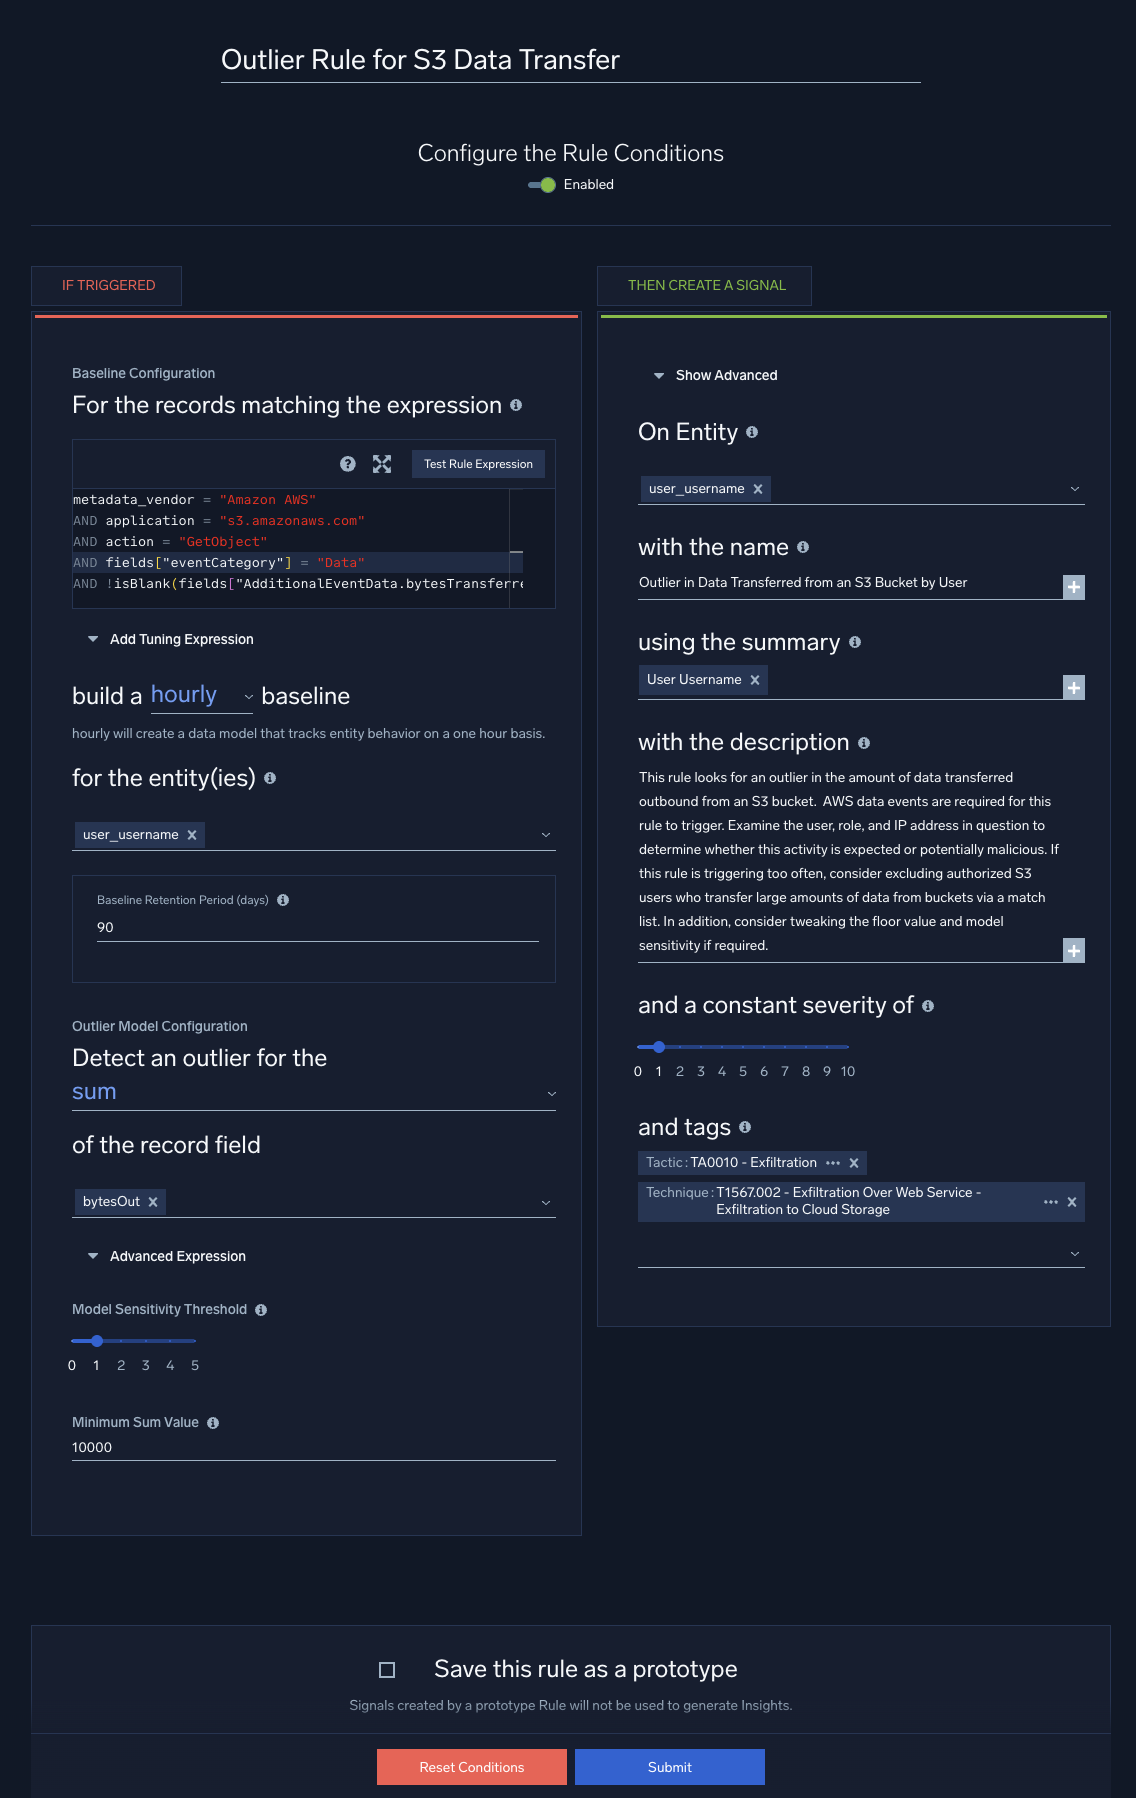Select THEN CREATE A SIGNAL tab
The width and height of the screenshot is (1136, 1798).
(706, 286)
